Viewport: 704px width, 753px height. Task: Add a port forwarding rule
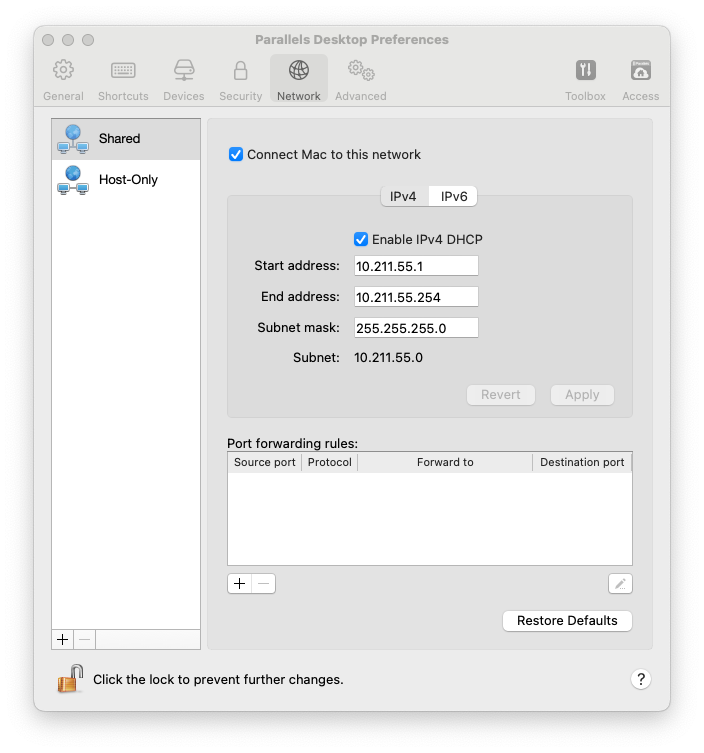coord(240,583)
